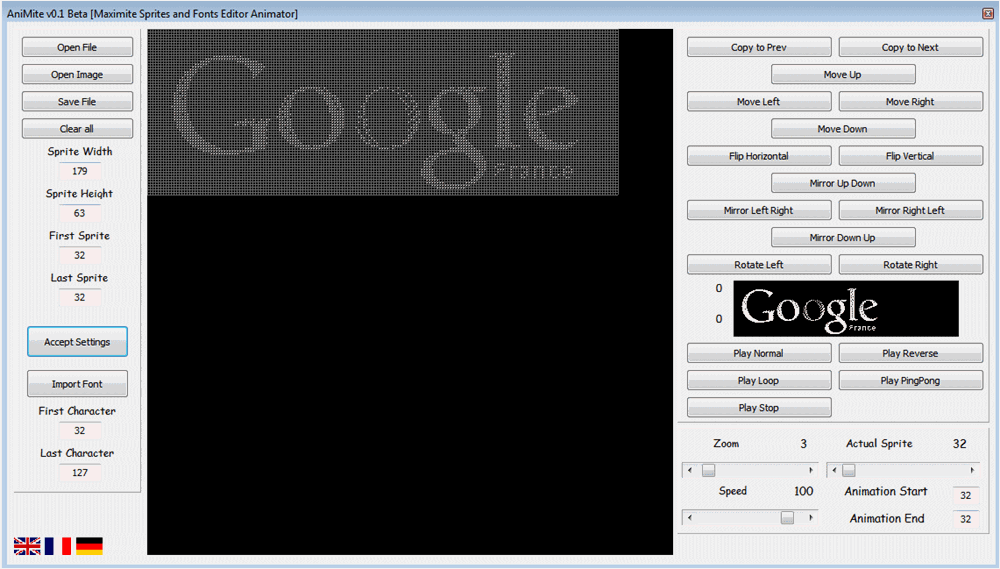Flip the sprite horizontally

coord(759,157)
